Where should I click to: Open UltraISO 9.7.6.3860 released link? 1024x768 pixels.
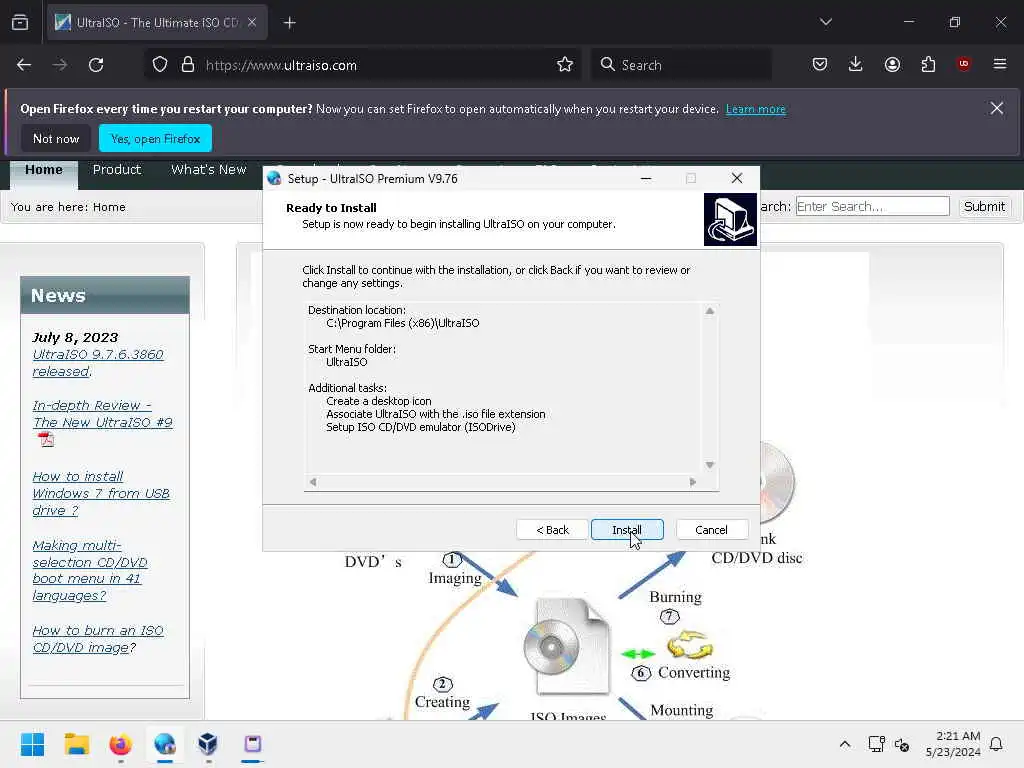tap(98, 362)
